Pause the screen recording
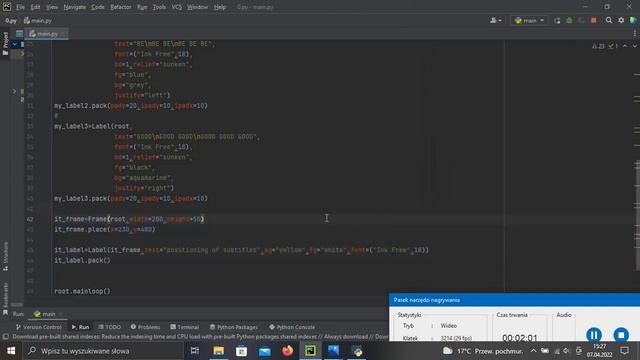 pyautogui.click(x=594, y=335)
